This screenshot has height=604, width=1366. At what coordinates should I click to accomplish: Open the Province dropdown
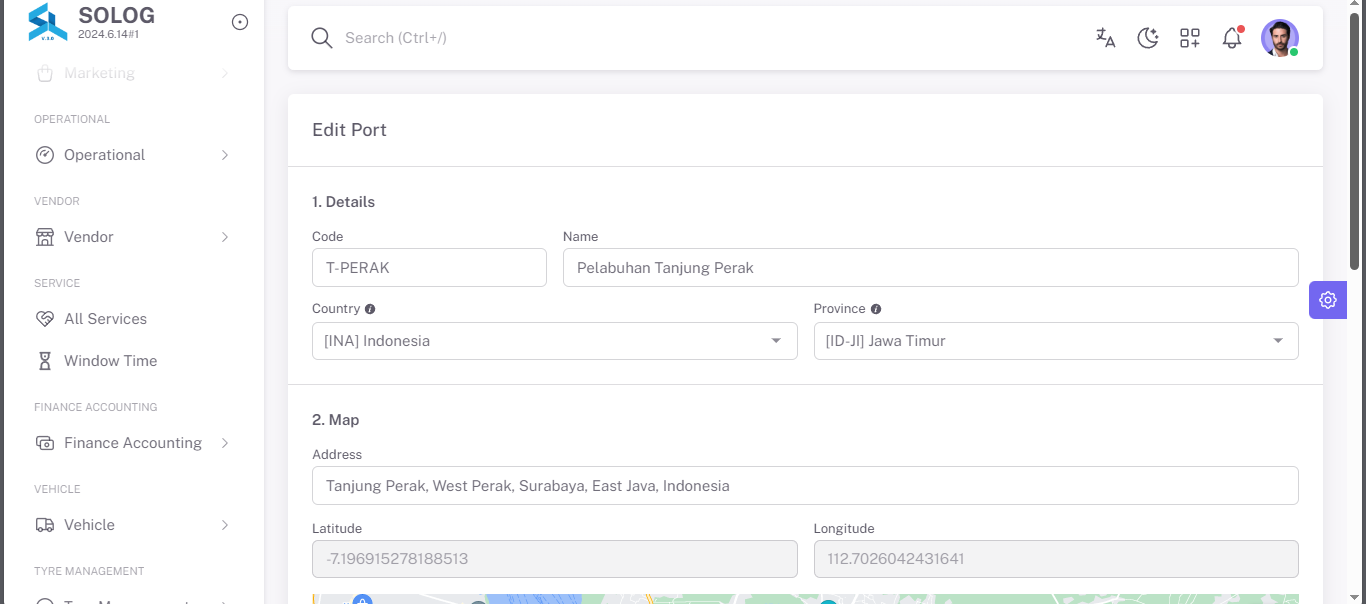1056,341
